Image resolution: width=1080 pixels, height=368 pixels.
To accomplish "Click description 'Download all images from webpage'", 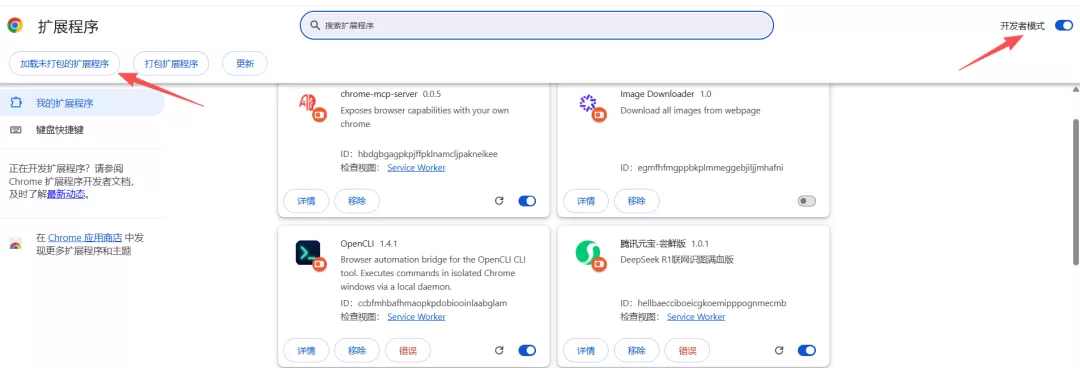I will [690, 110].
